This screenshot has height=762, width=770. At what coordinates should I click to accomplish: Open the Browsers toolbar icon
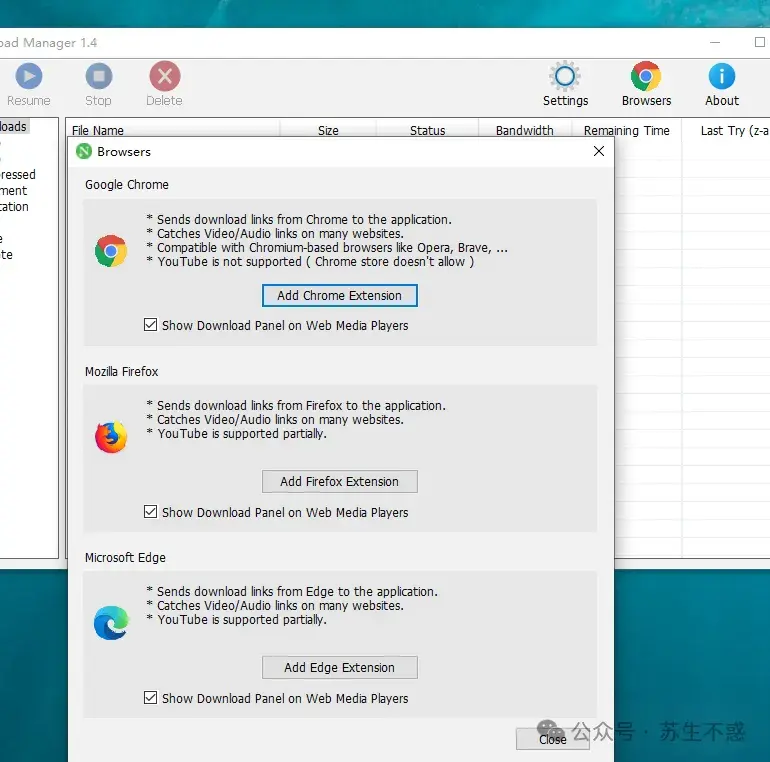[646, 77]
